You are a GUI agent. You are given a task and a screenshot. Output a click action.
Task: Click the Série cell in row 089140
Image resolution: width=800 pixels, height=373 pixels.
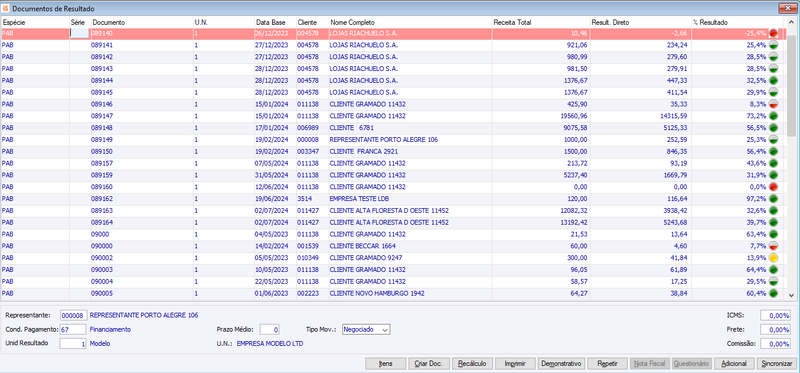click(79, 33)
